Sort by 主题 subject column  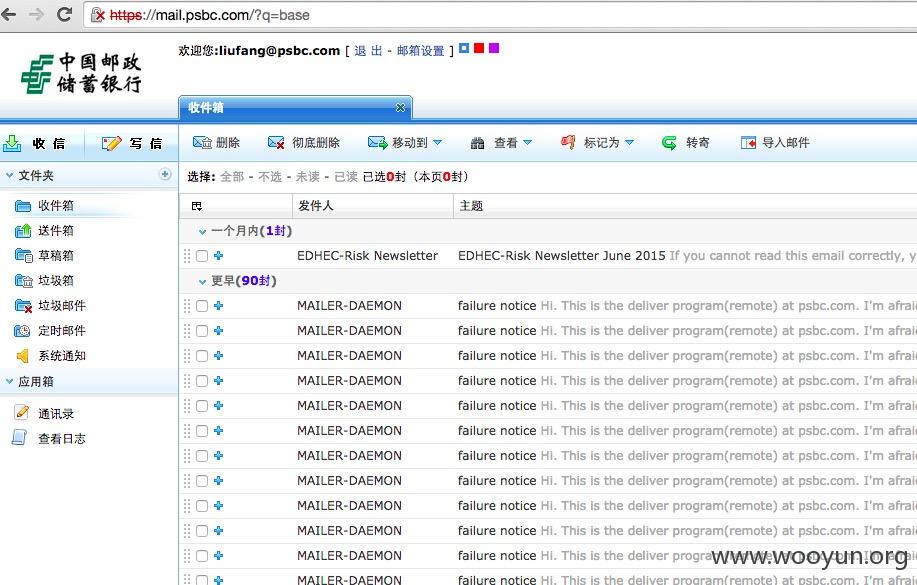pyautogui.click(x=471, y=206)
